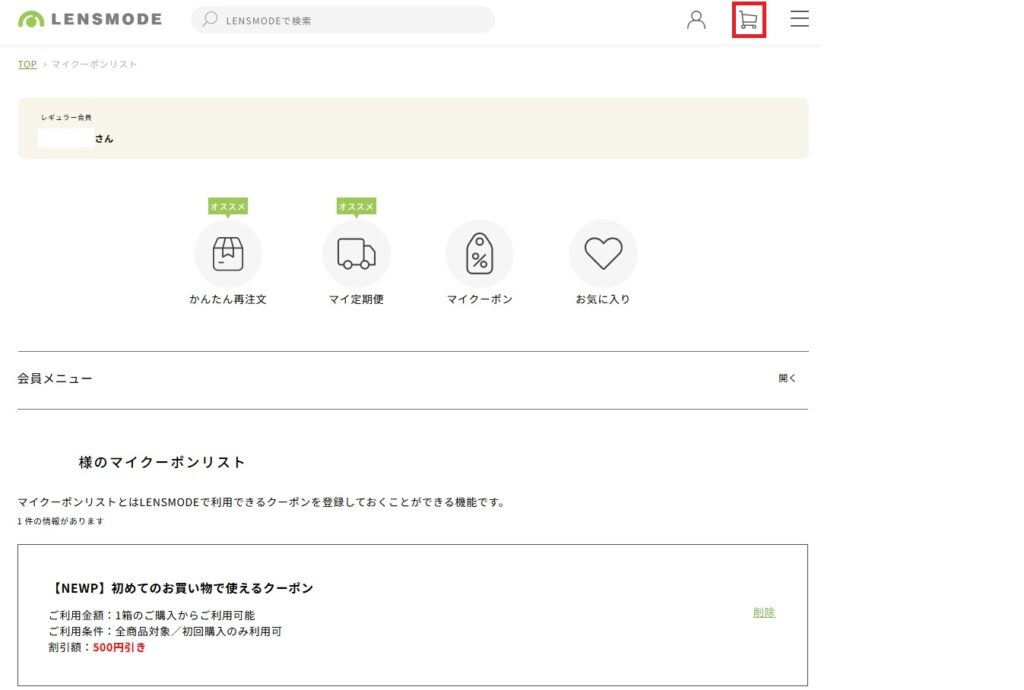Viewport: 1024px width, 690px height.
Task: Open the shopping cart icon
Action: click(x=748, y=20)
